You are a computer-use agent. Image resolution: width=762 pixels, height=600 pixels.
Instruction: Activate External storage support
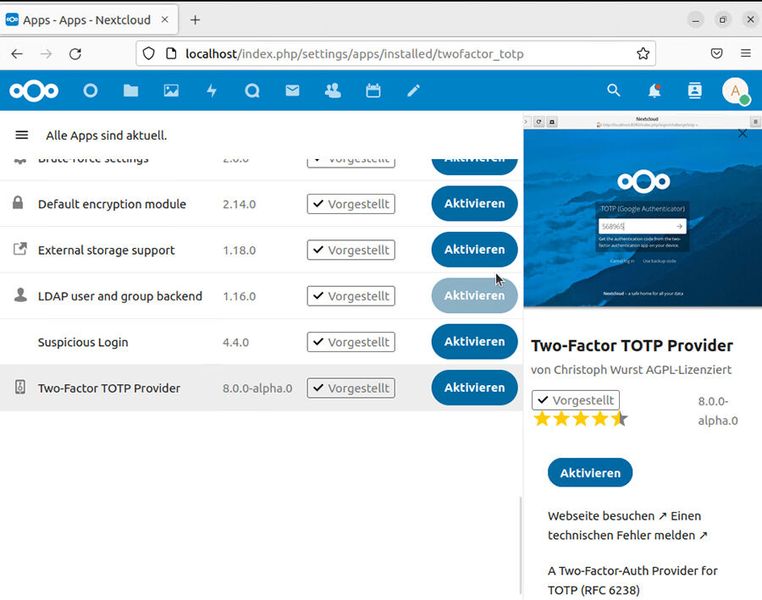click(x=474, y=250)
